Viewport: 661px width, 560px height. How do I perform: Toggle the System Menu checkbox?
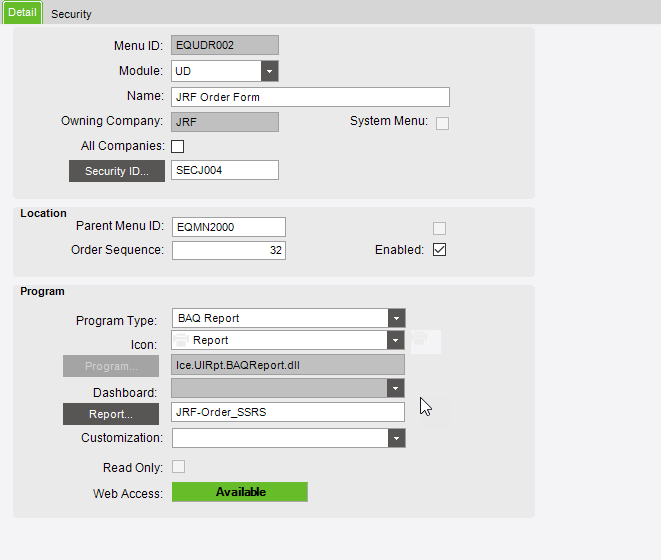point(442,123)
